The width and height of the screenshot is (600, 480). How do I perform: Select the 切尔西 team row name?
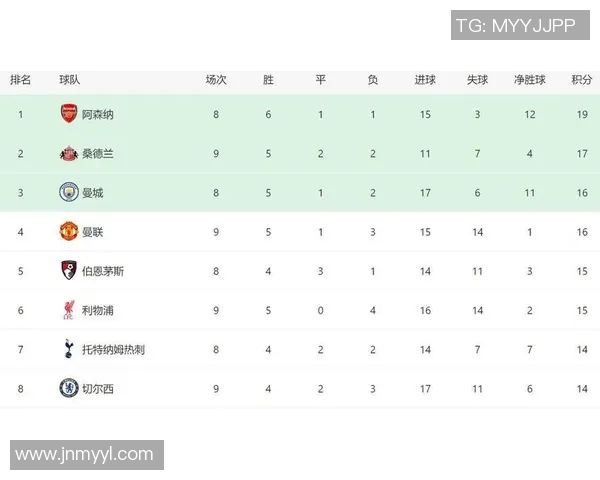pos(98,388)
